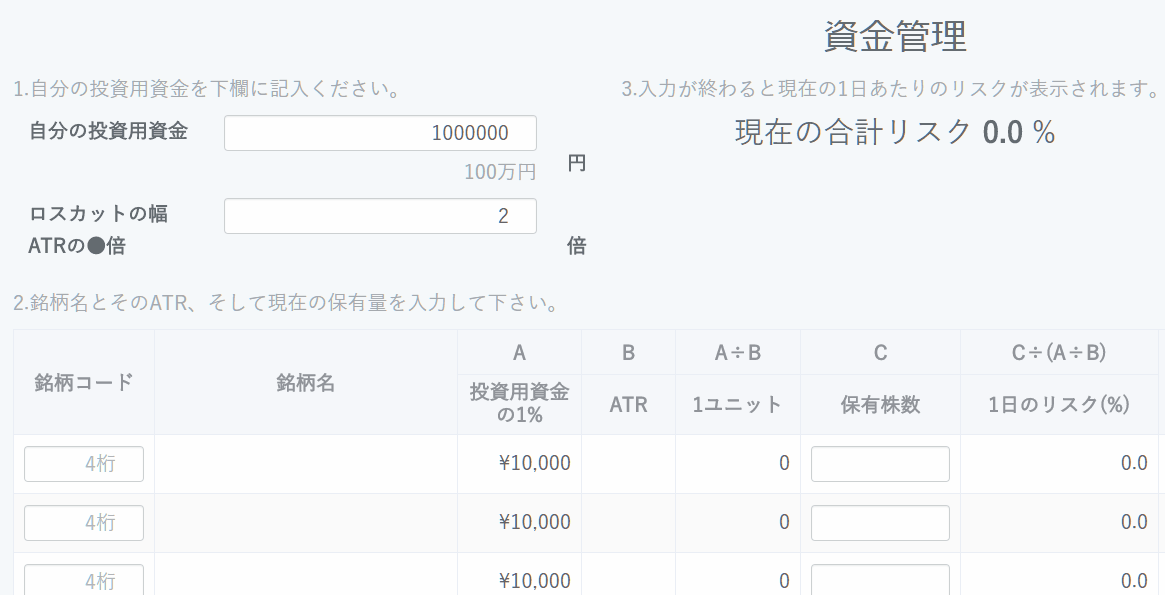Viewport: 1165px width, 595px height.
Task: Click the first row ¥10,000 cell
Action: [x=534, y=464]
